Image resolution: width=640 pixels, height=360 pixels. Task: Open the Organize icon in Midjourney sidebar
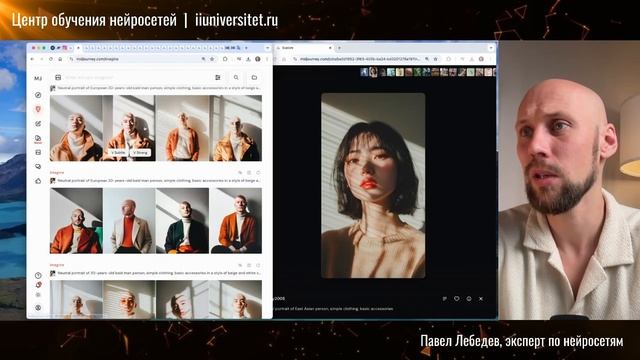(x=38, y=152)
